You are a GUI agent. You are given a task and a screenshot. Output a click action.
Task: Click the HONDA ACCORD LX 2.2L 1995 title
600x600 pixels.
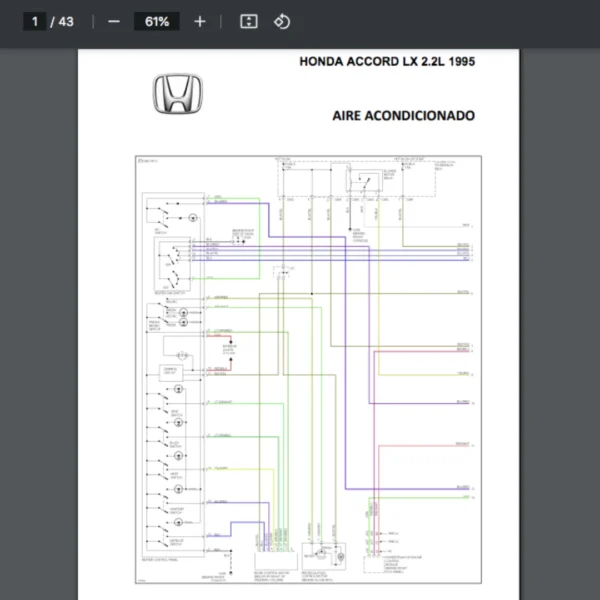[x=387, y=61]
